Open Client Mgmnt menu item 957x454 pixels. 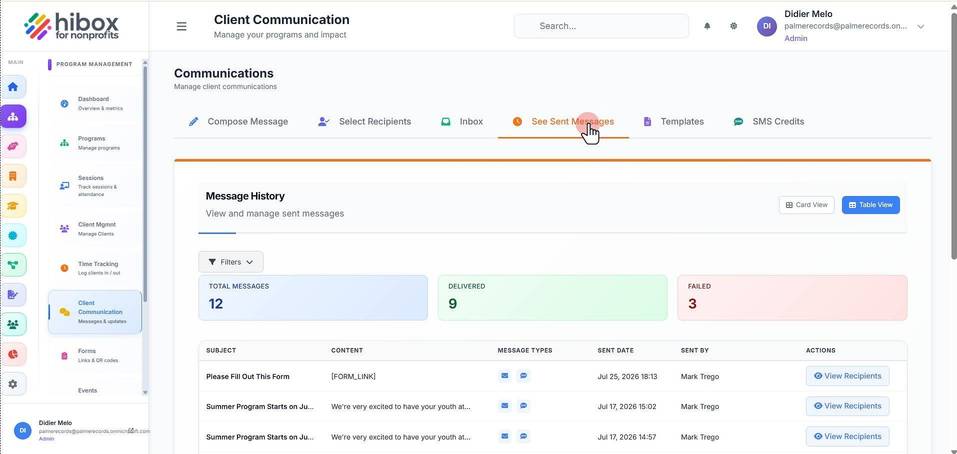pos(95,229)
